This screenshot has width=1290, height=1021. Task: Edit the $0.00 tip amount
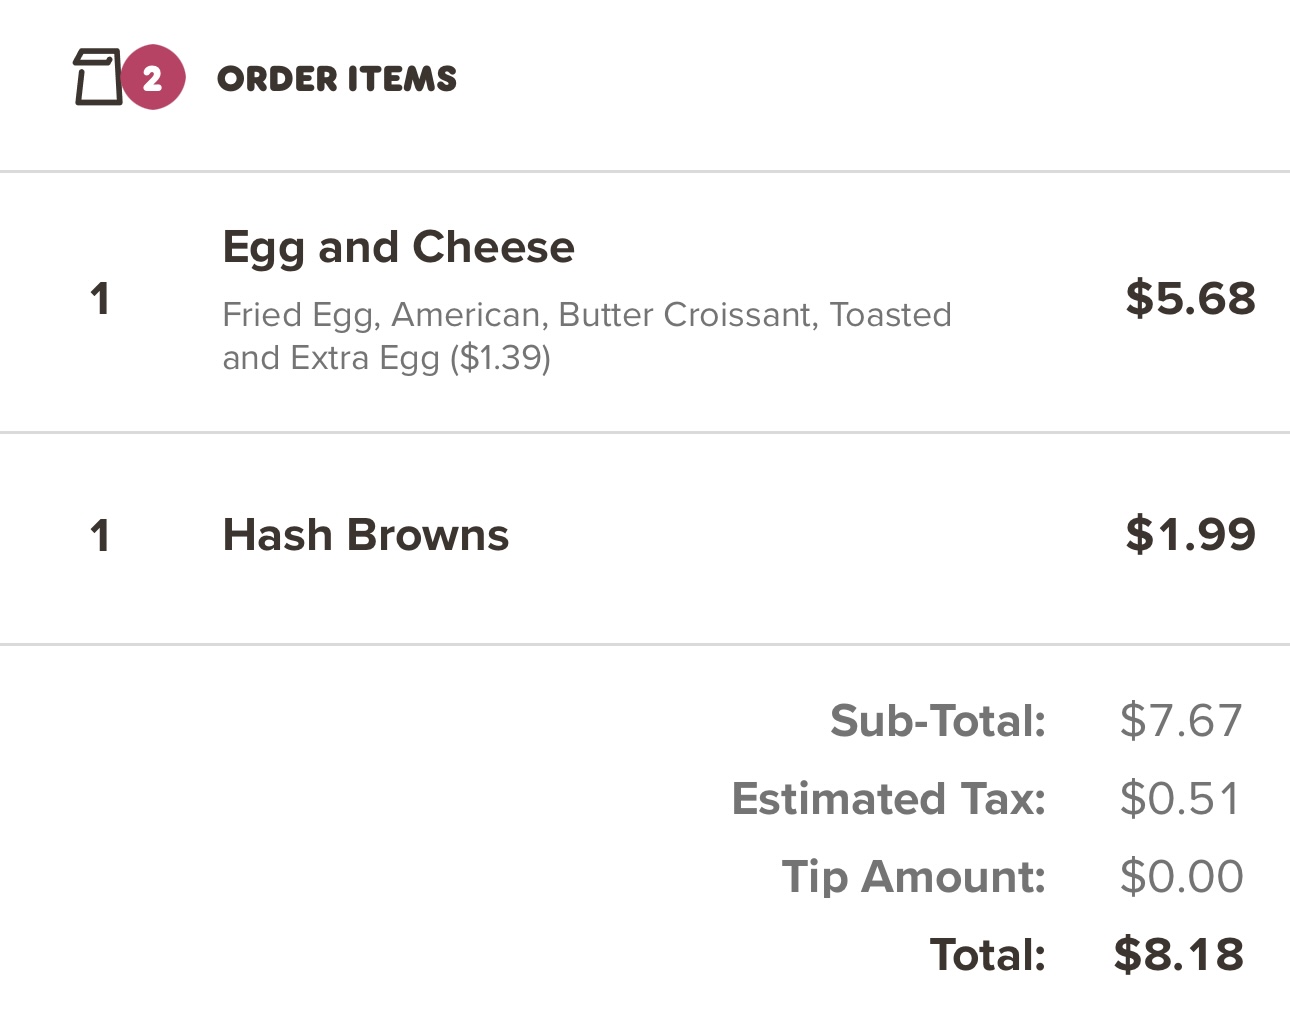[1181, 876]
